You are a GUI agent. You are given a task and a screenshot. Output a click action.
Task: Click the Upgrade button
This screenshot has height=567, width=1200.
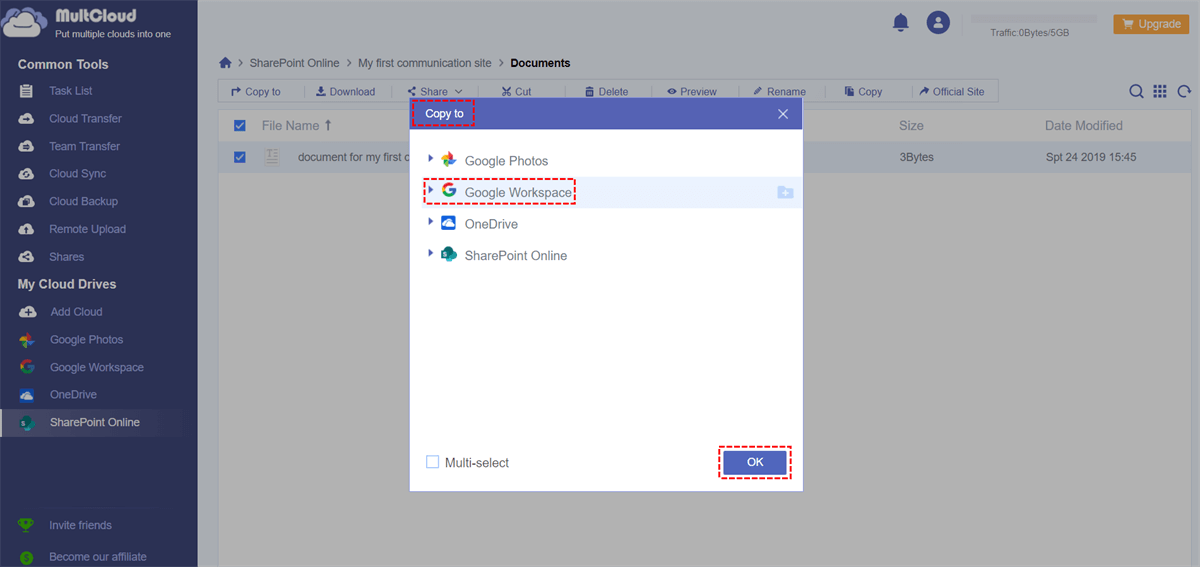coord(1151,24)
